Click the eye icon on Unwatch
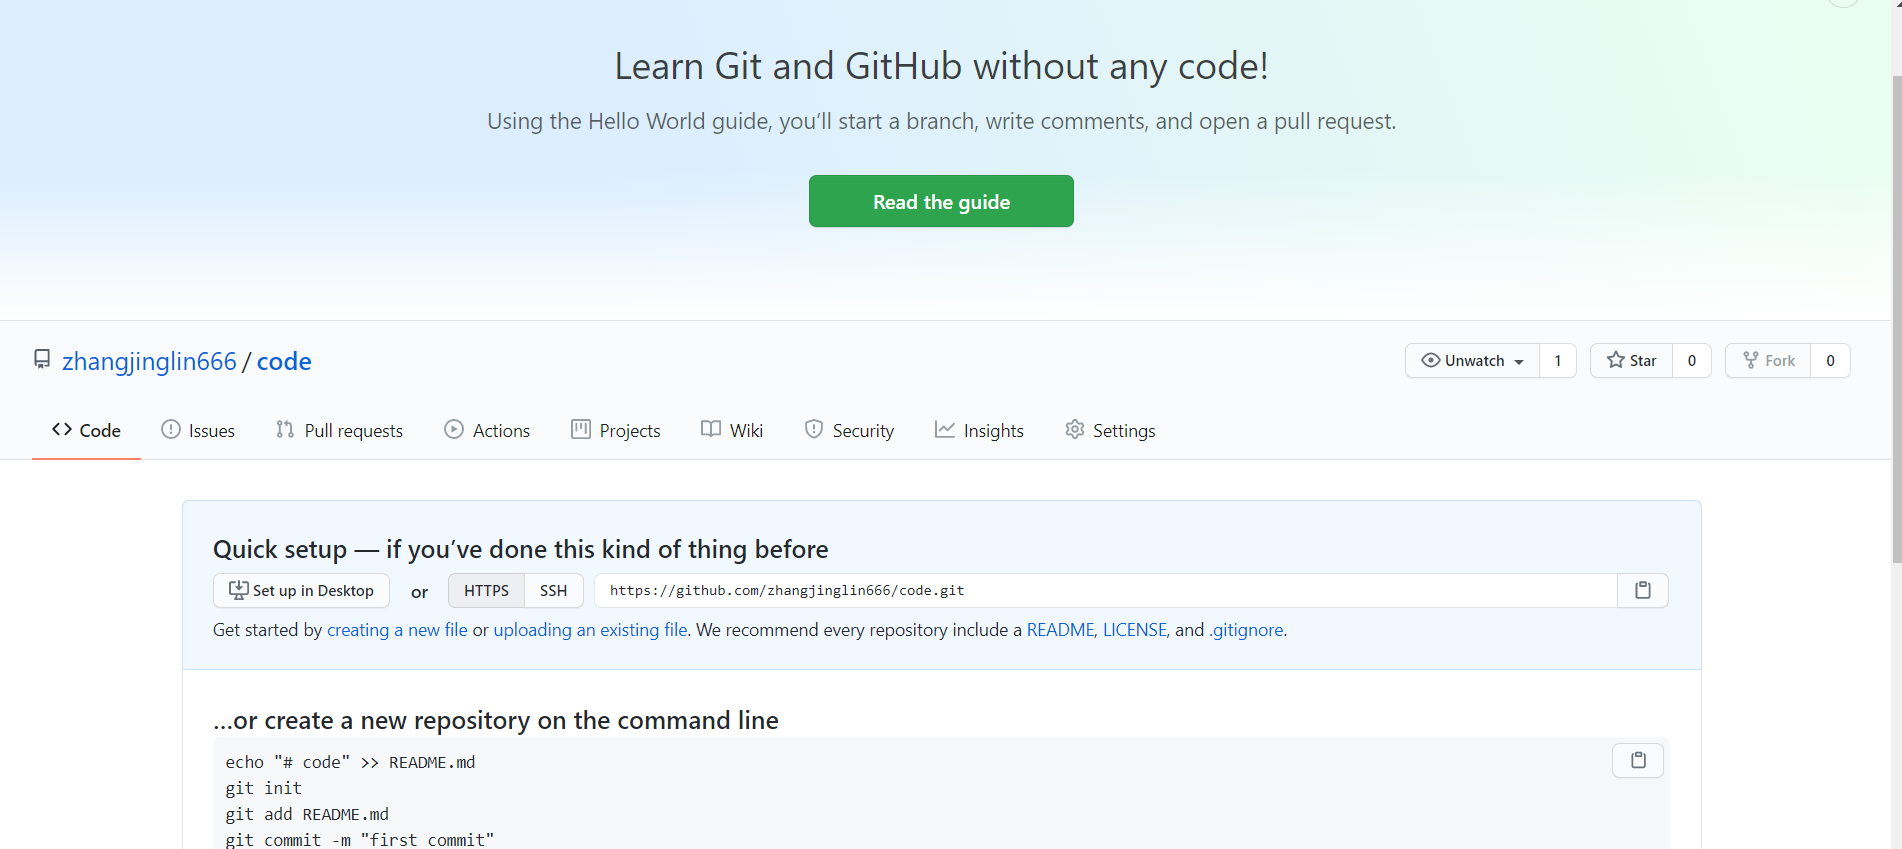 click(x=1431, y=360)
